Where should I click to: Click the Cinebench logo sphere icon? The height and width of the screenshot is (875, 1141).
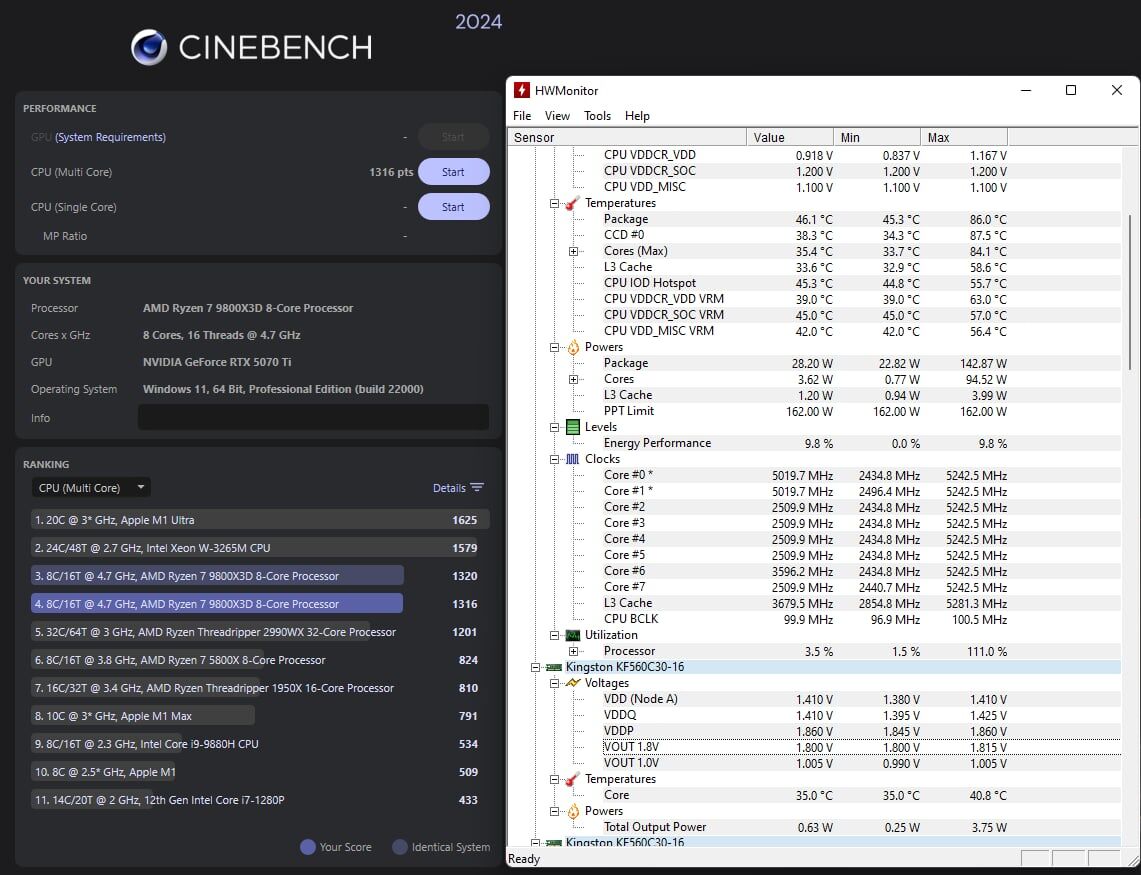click(x=149, y=47)
